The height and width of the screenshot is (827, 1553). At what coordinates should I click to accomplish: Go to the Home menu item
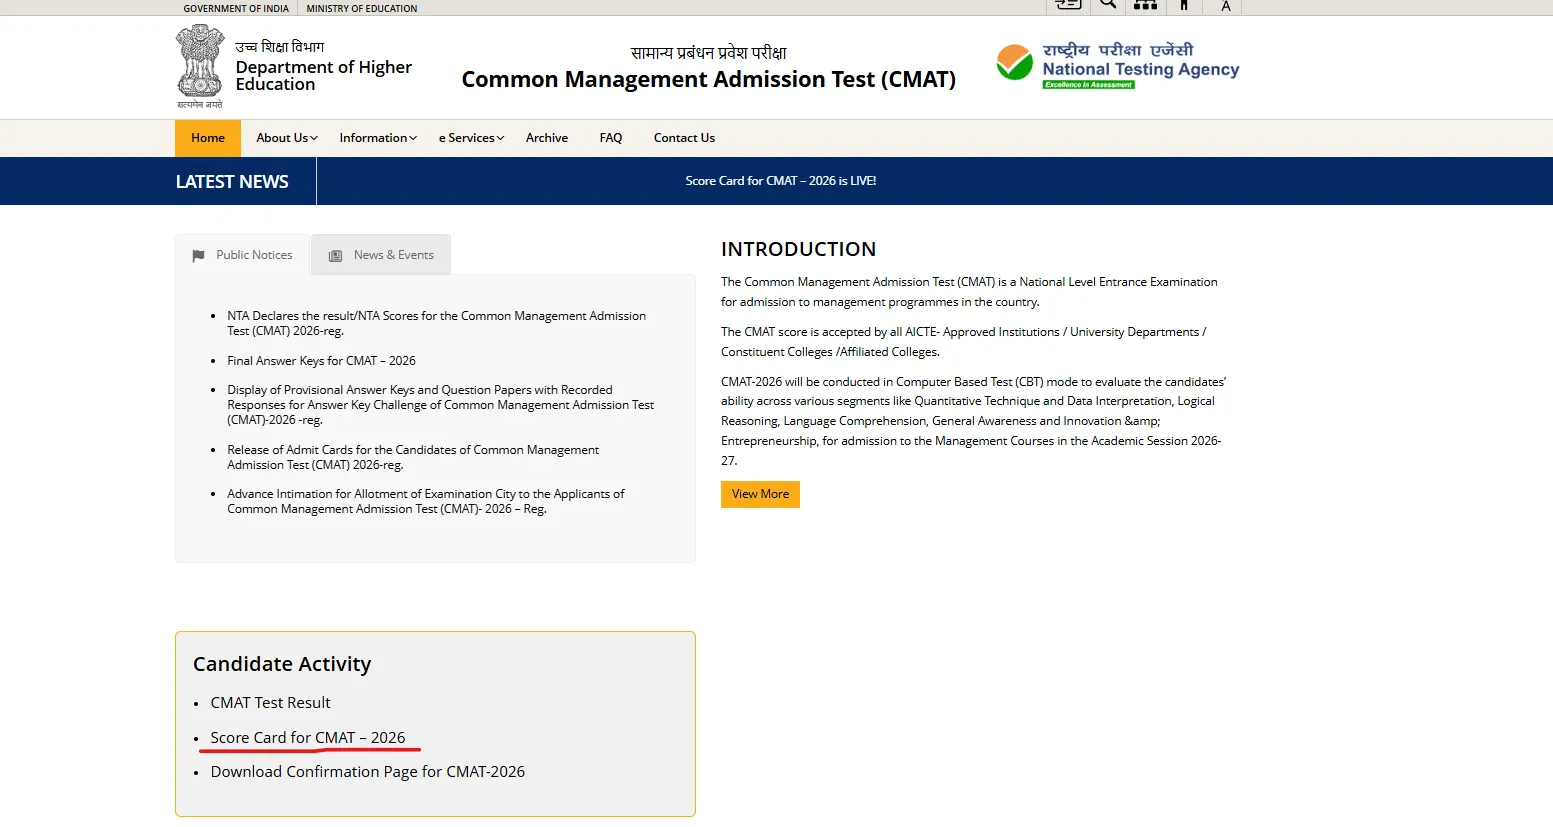[208, 138]
